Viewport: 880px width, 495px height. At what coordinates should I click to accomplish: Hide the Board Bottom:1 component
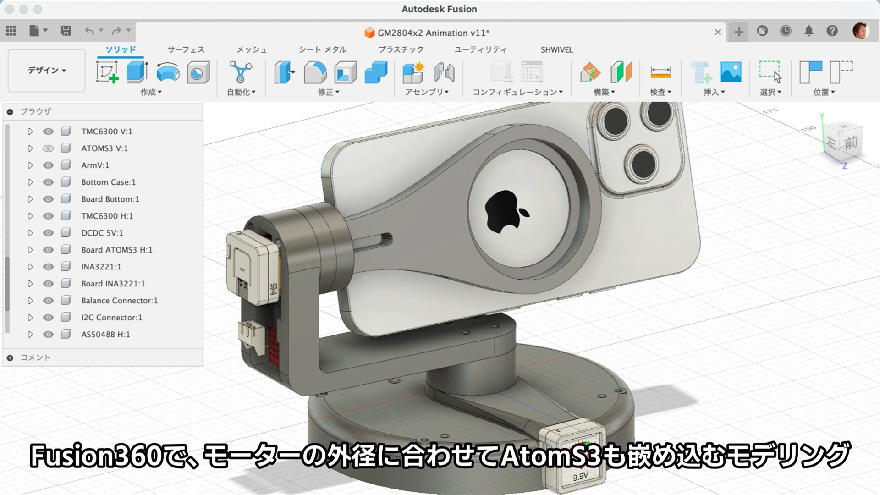48,199
